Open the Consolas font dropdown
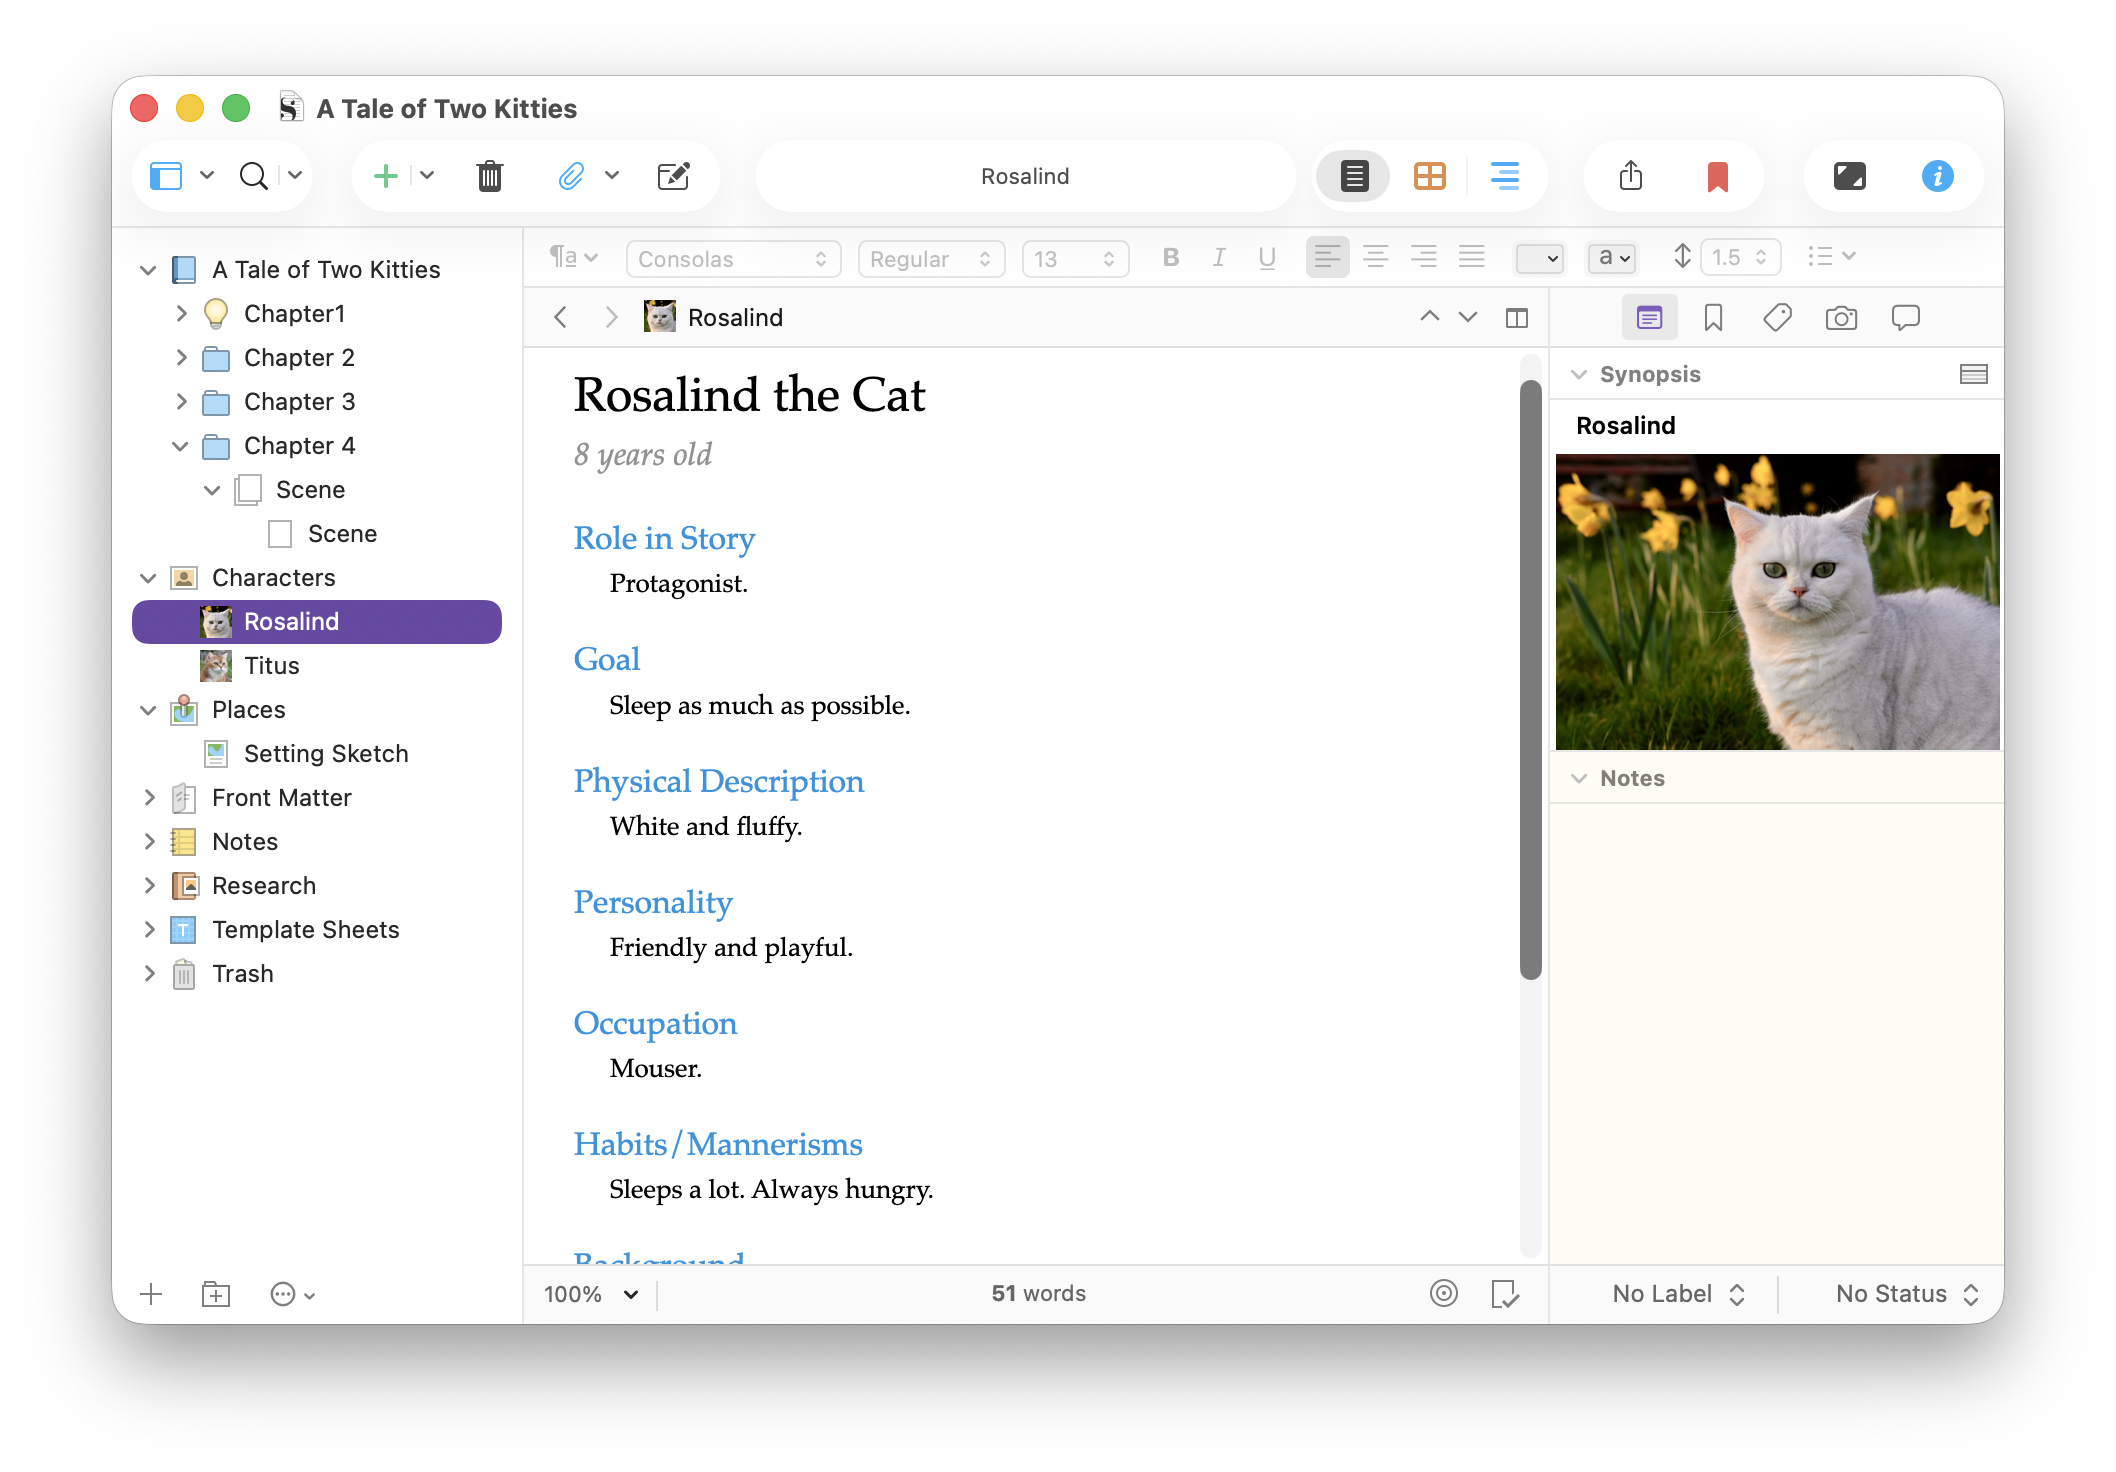 733,259
